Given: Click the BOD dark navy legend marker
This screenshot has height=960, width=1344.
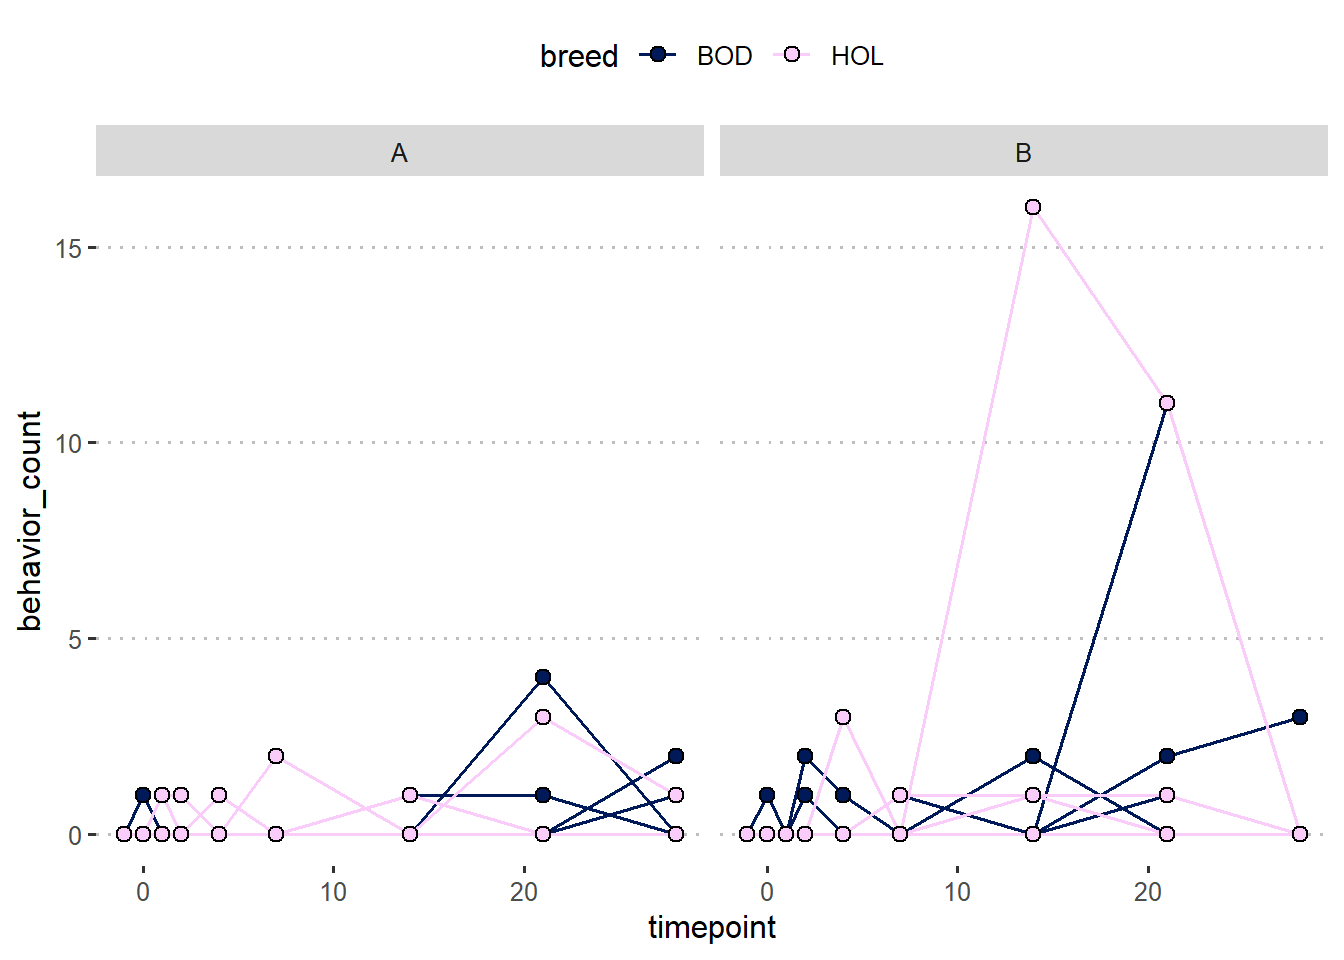Looking at the screenshot, I should pyautogui.click(x=657, y=54).
